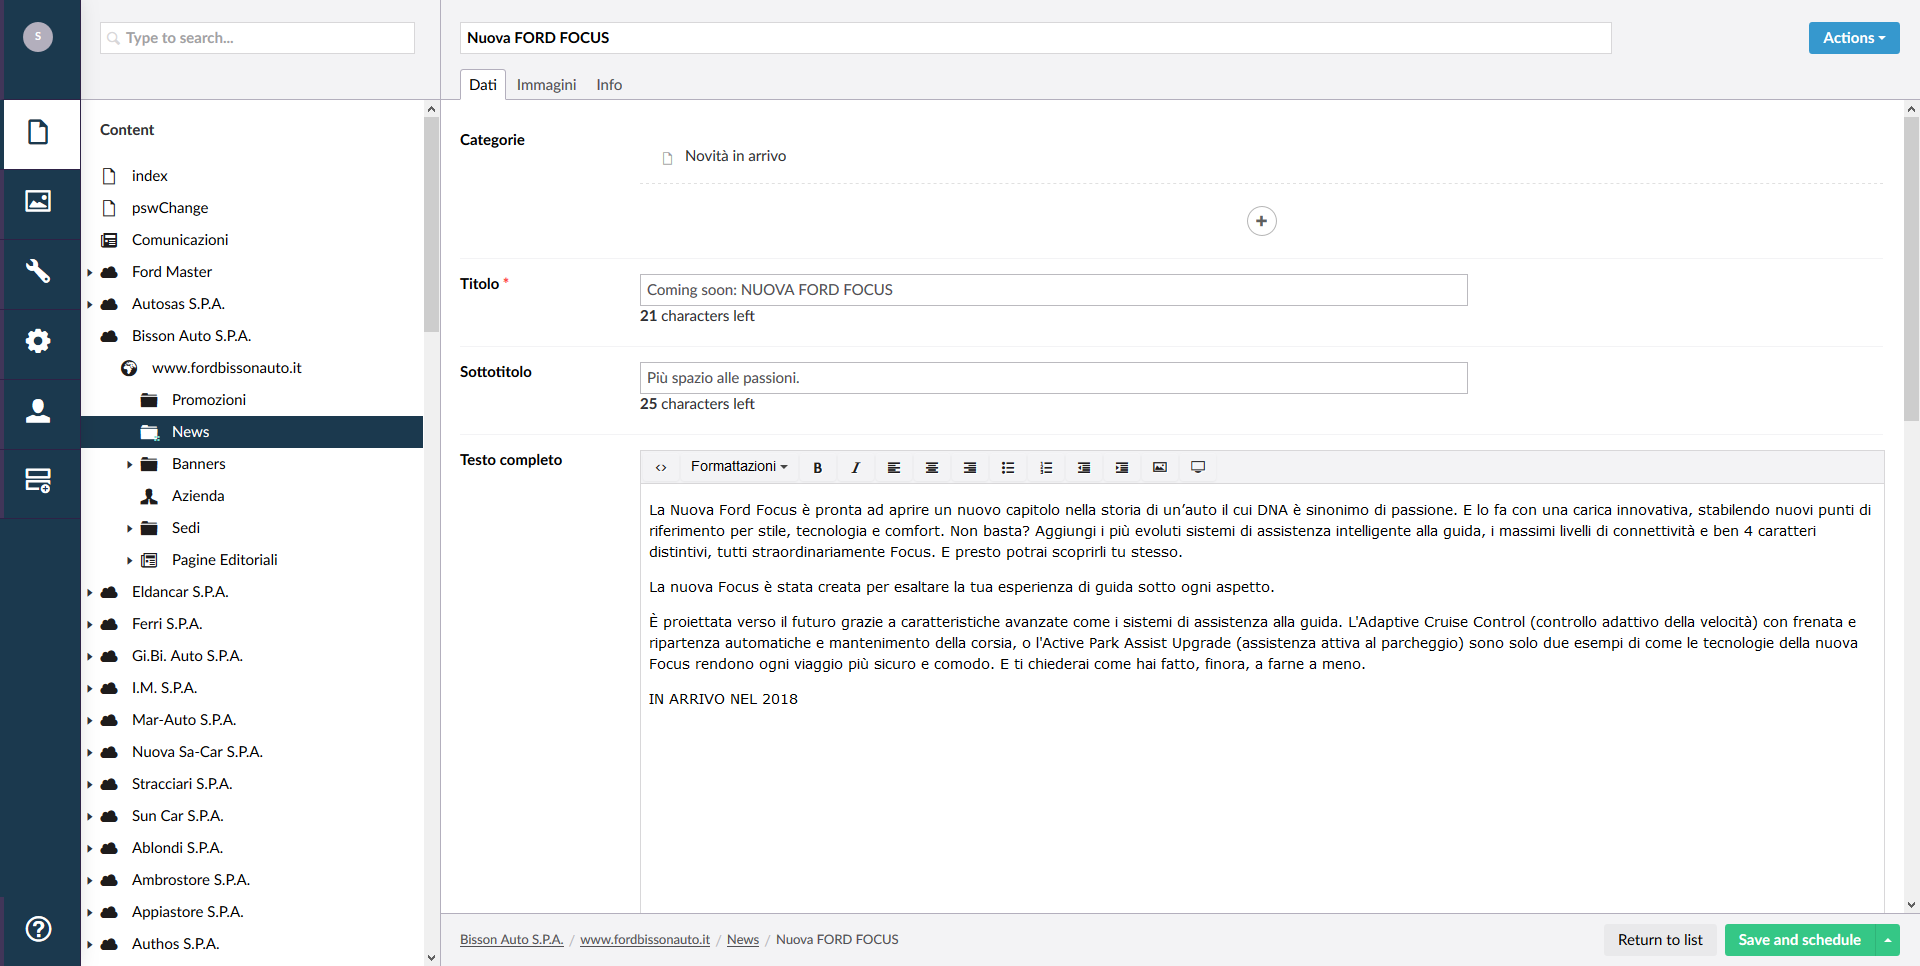Select Stracciari S.P.A. in tree
Viewport: 1920px width, 966px height.
click(x=182, y=784)
